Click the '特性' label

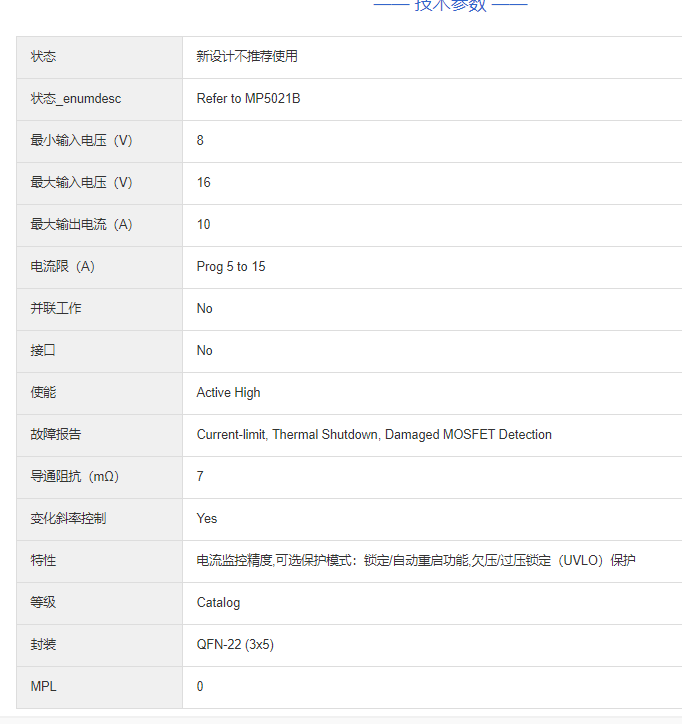43,561
